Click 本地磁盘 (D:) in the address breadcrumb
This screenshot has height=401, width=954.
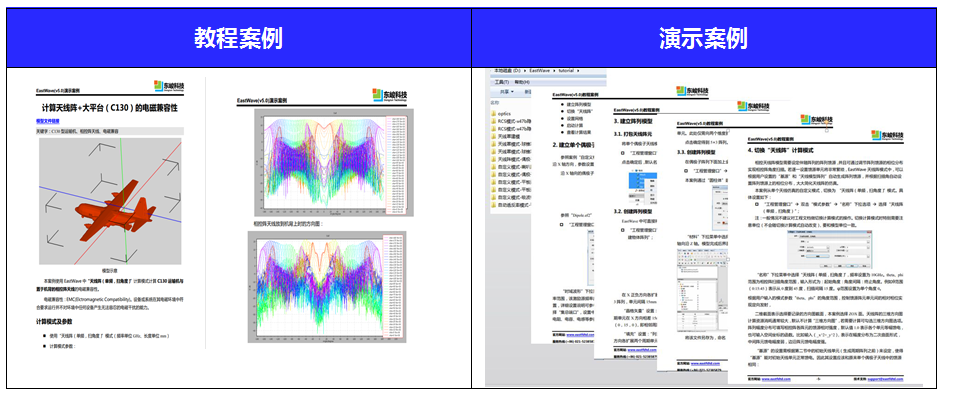(x=506, y=71)
